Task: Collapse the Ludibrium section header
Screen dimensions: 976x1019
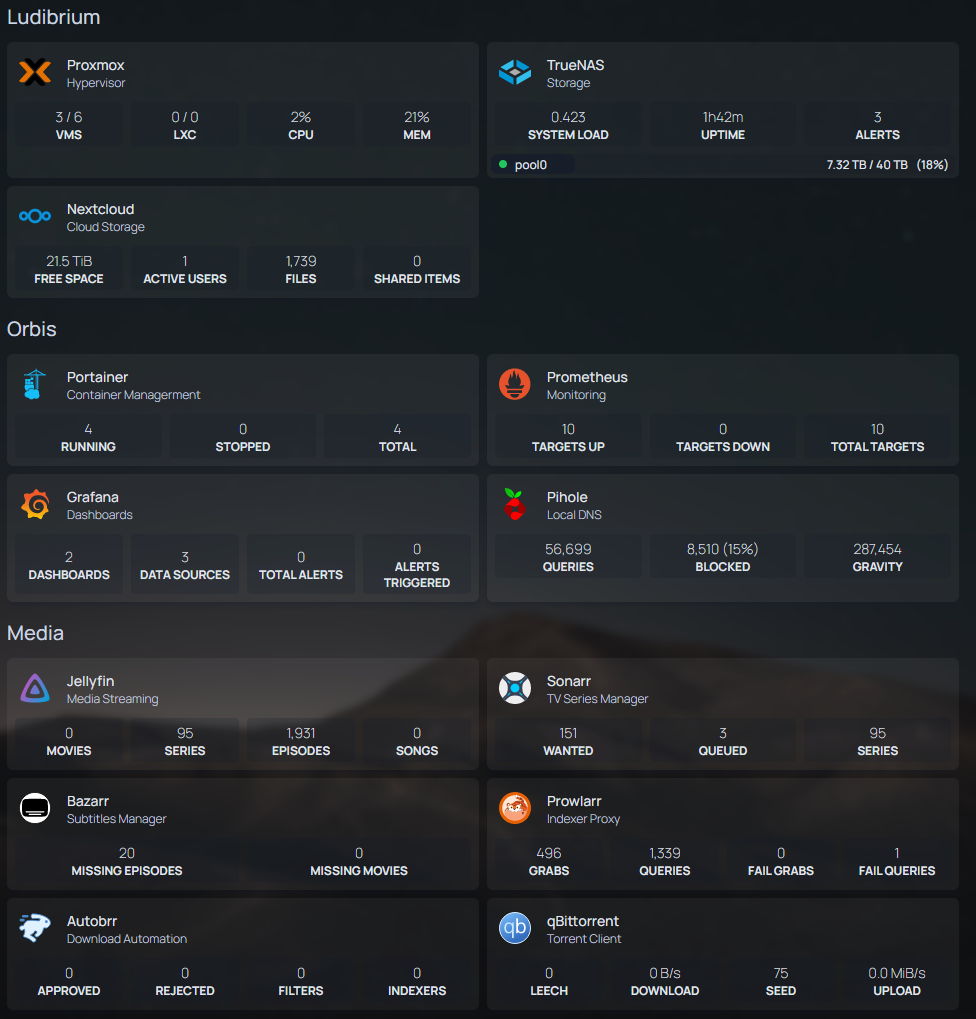Action: [54, 17]
